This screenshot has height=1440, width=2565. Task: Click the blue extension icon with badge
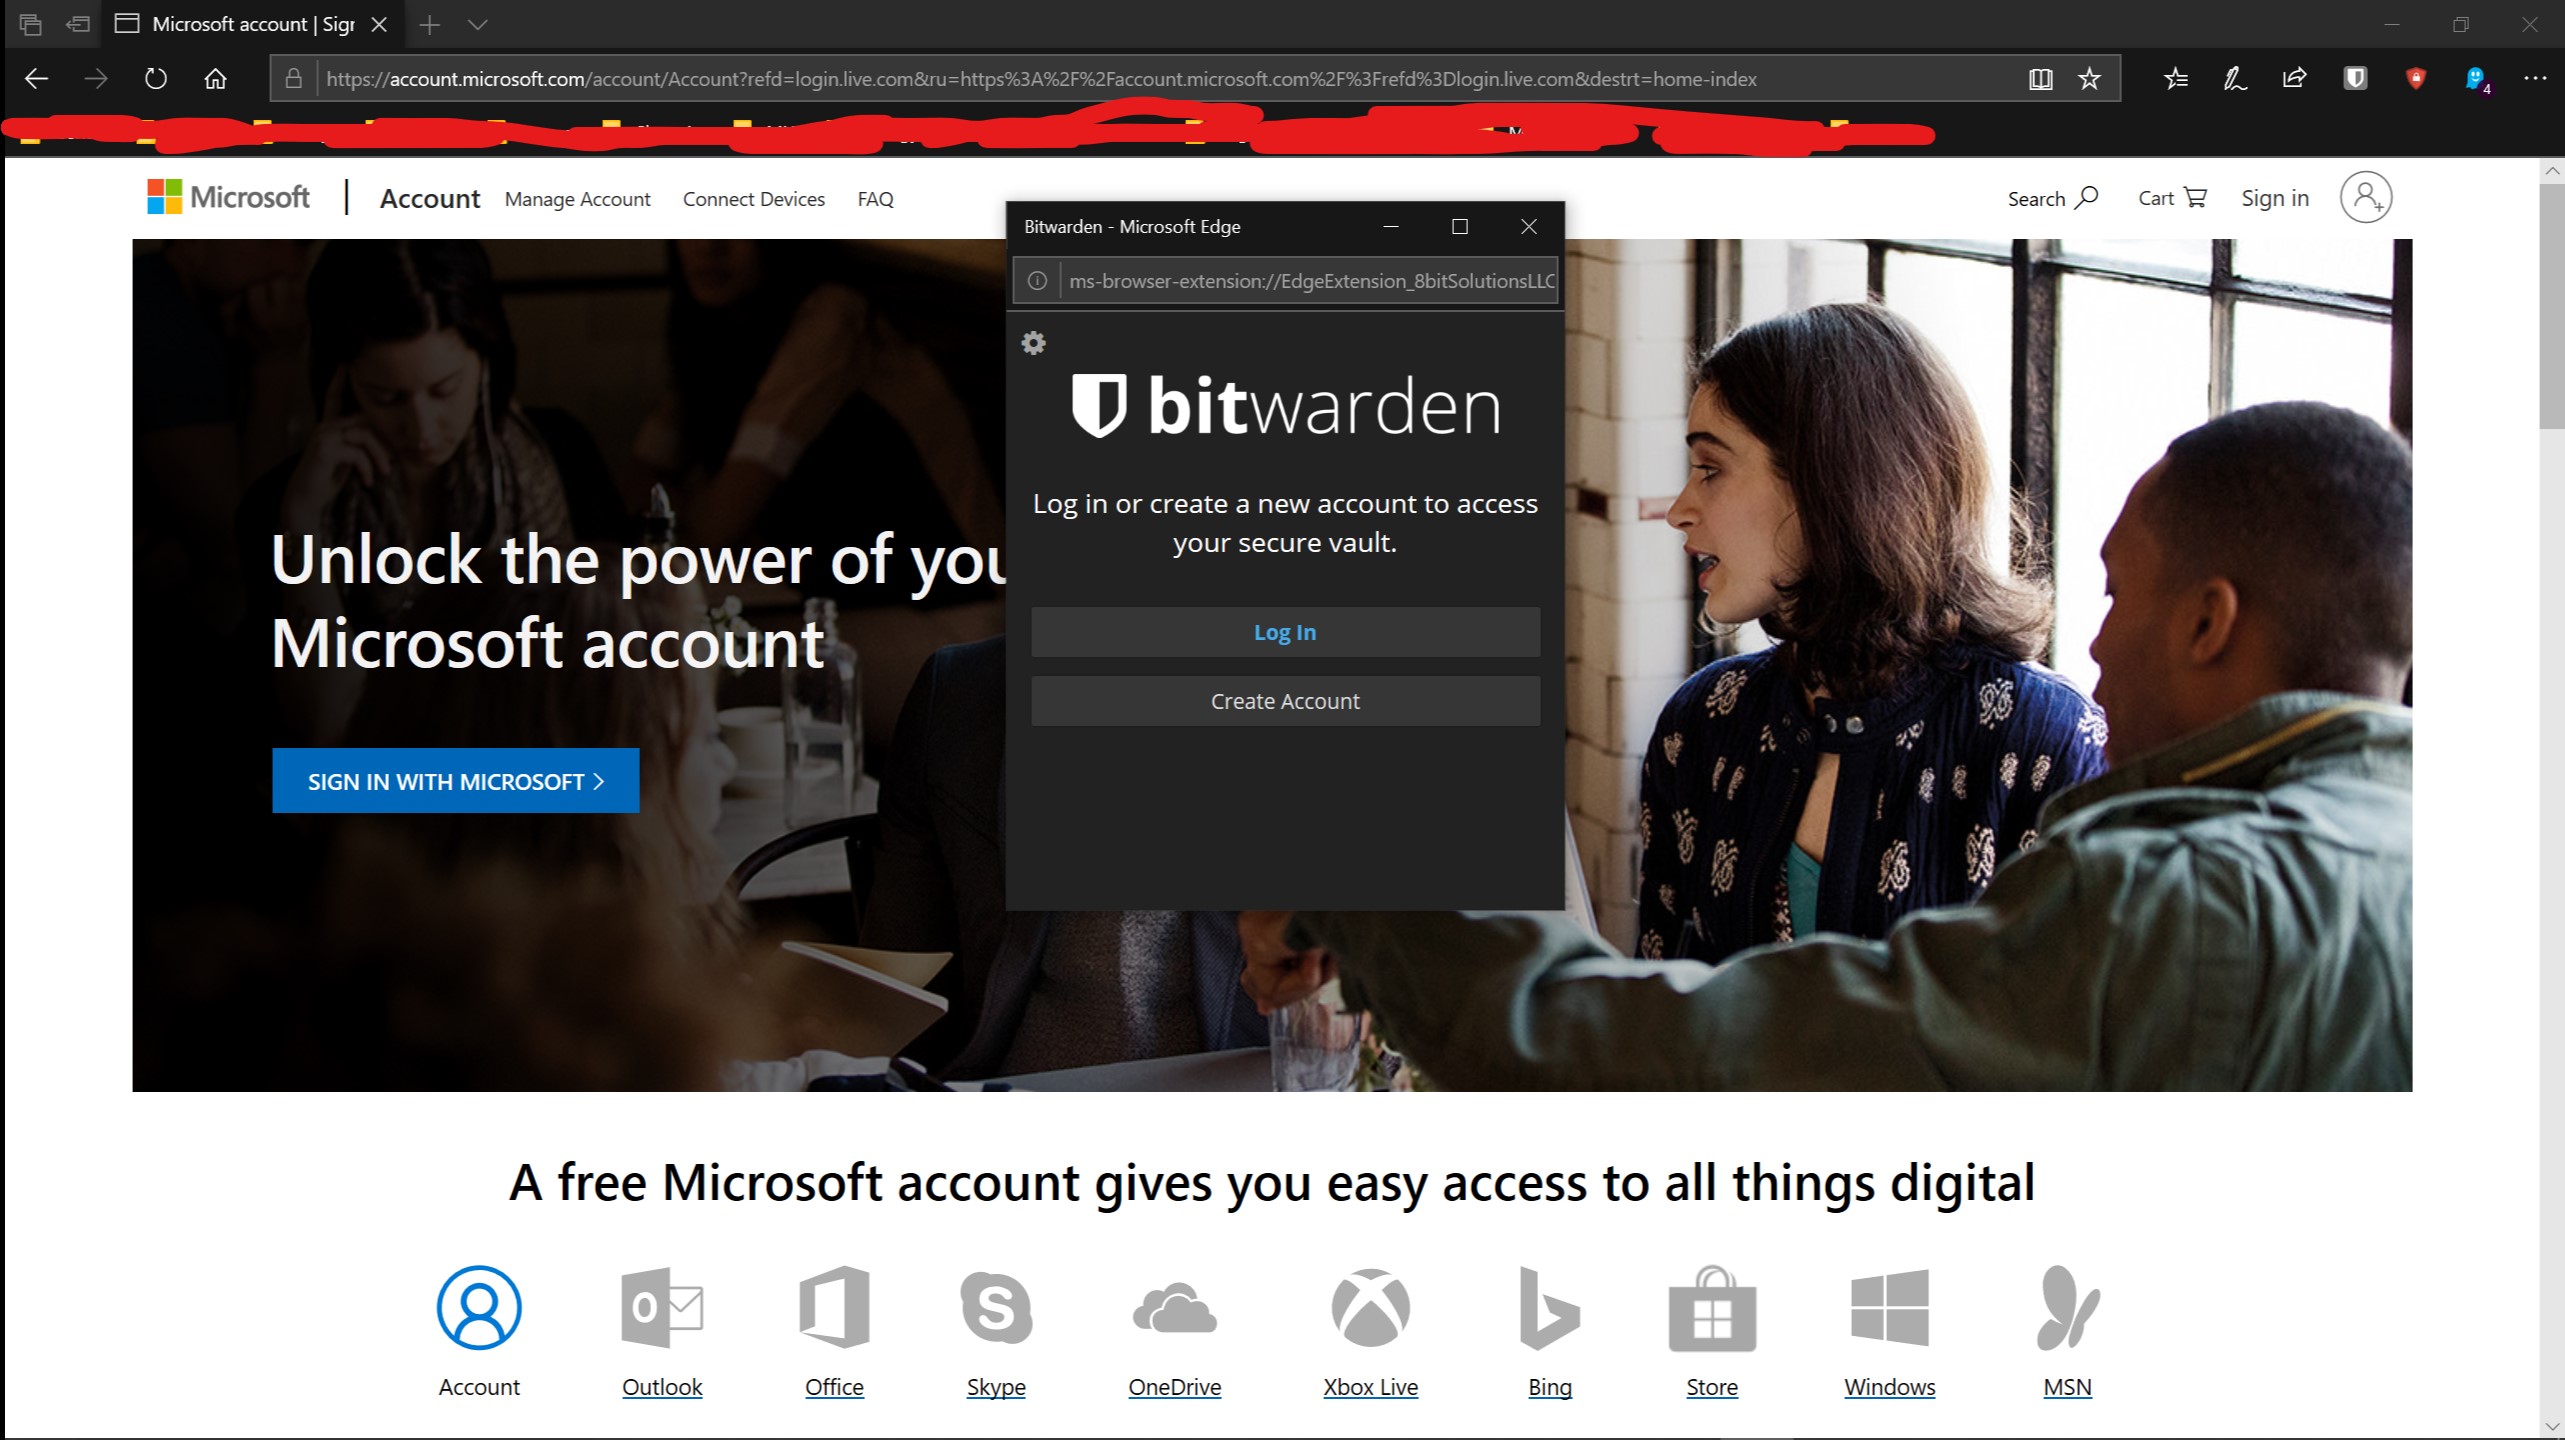click(2477, 80)
